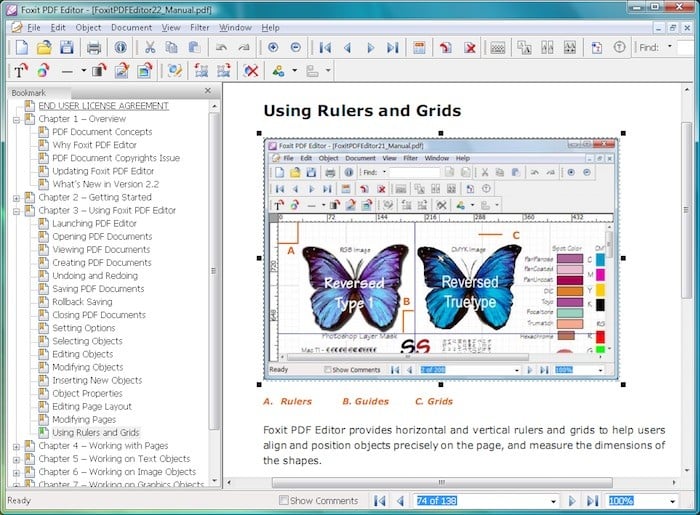Select PDF Document Concepts bookmark
Viewport: 700px width, 515px height.
pyautogui.click(x=102, y=132)
